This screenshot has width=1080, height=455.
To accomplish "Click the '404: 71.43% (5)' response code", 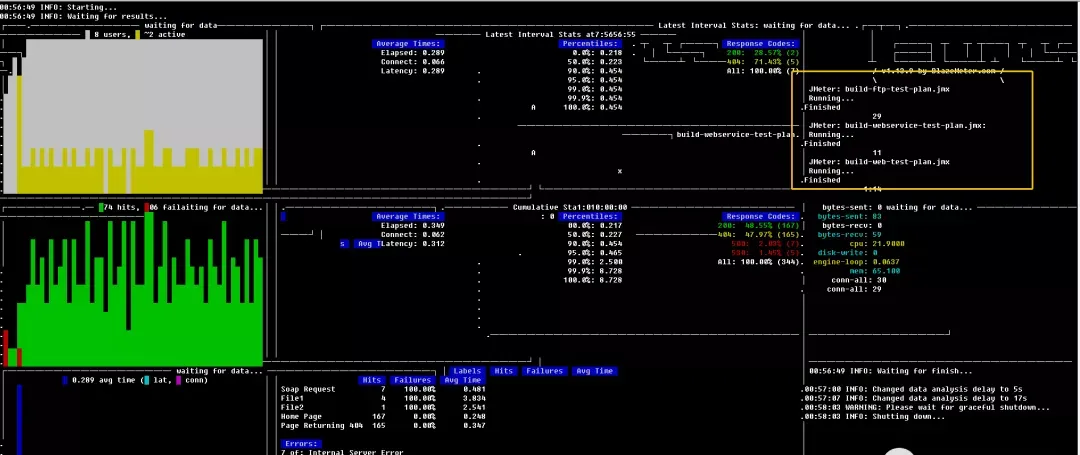I will 765,61.
